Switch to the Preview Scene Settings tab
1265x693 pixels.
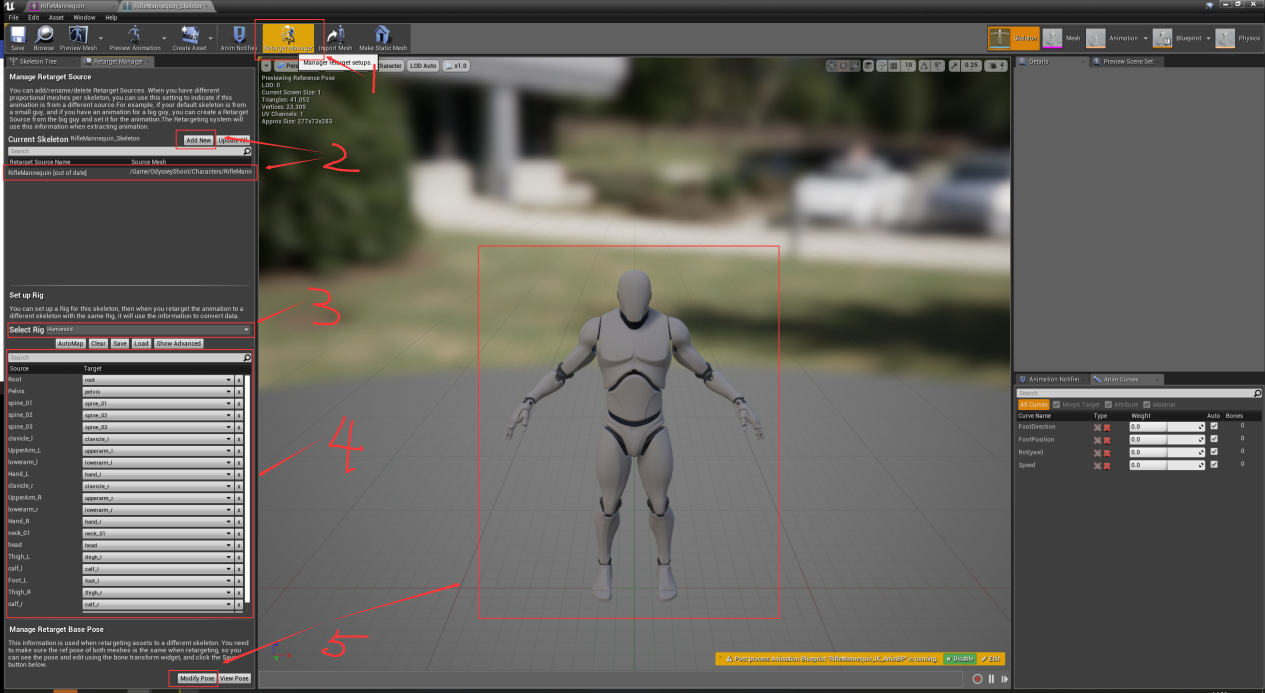(x=1128, y=62)
